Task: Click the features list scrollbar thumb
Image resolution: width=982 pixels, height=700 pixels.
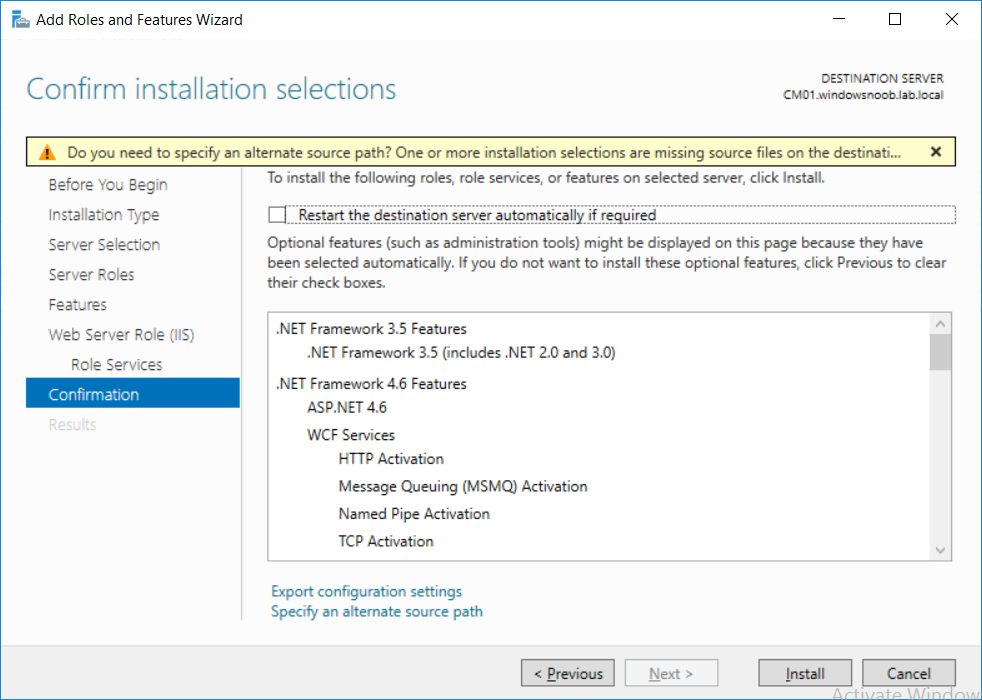Action: [940, 353]
